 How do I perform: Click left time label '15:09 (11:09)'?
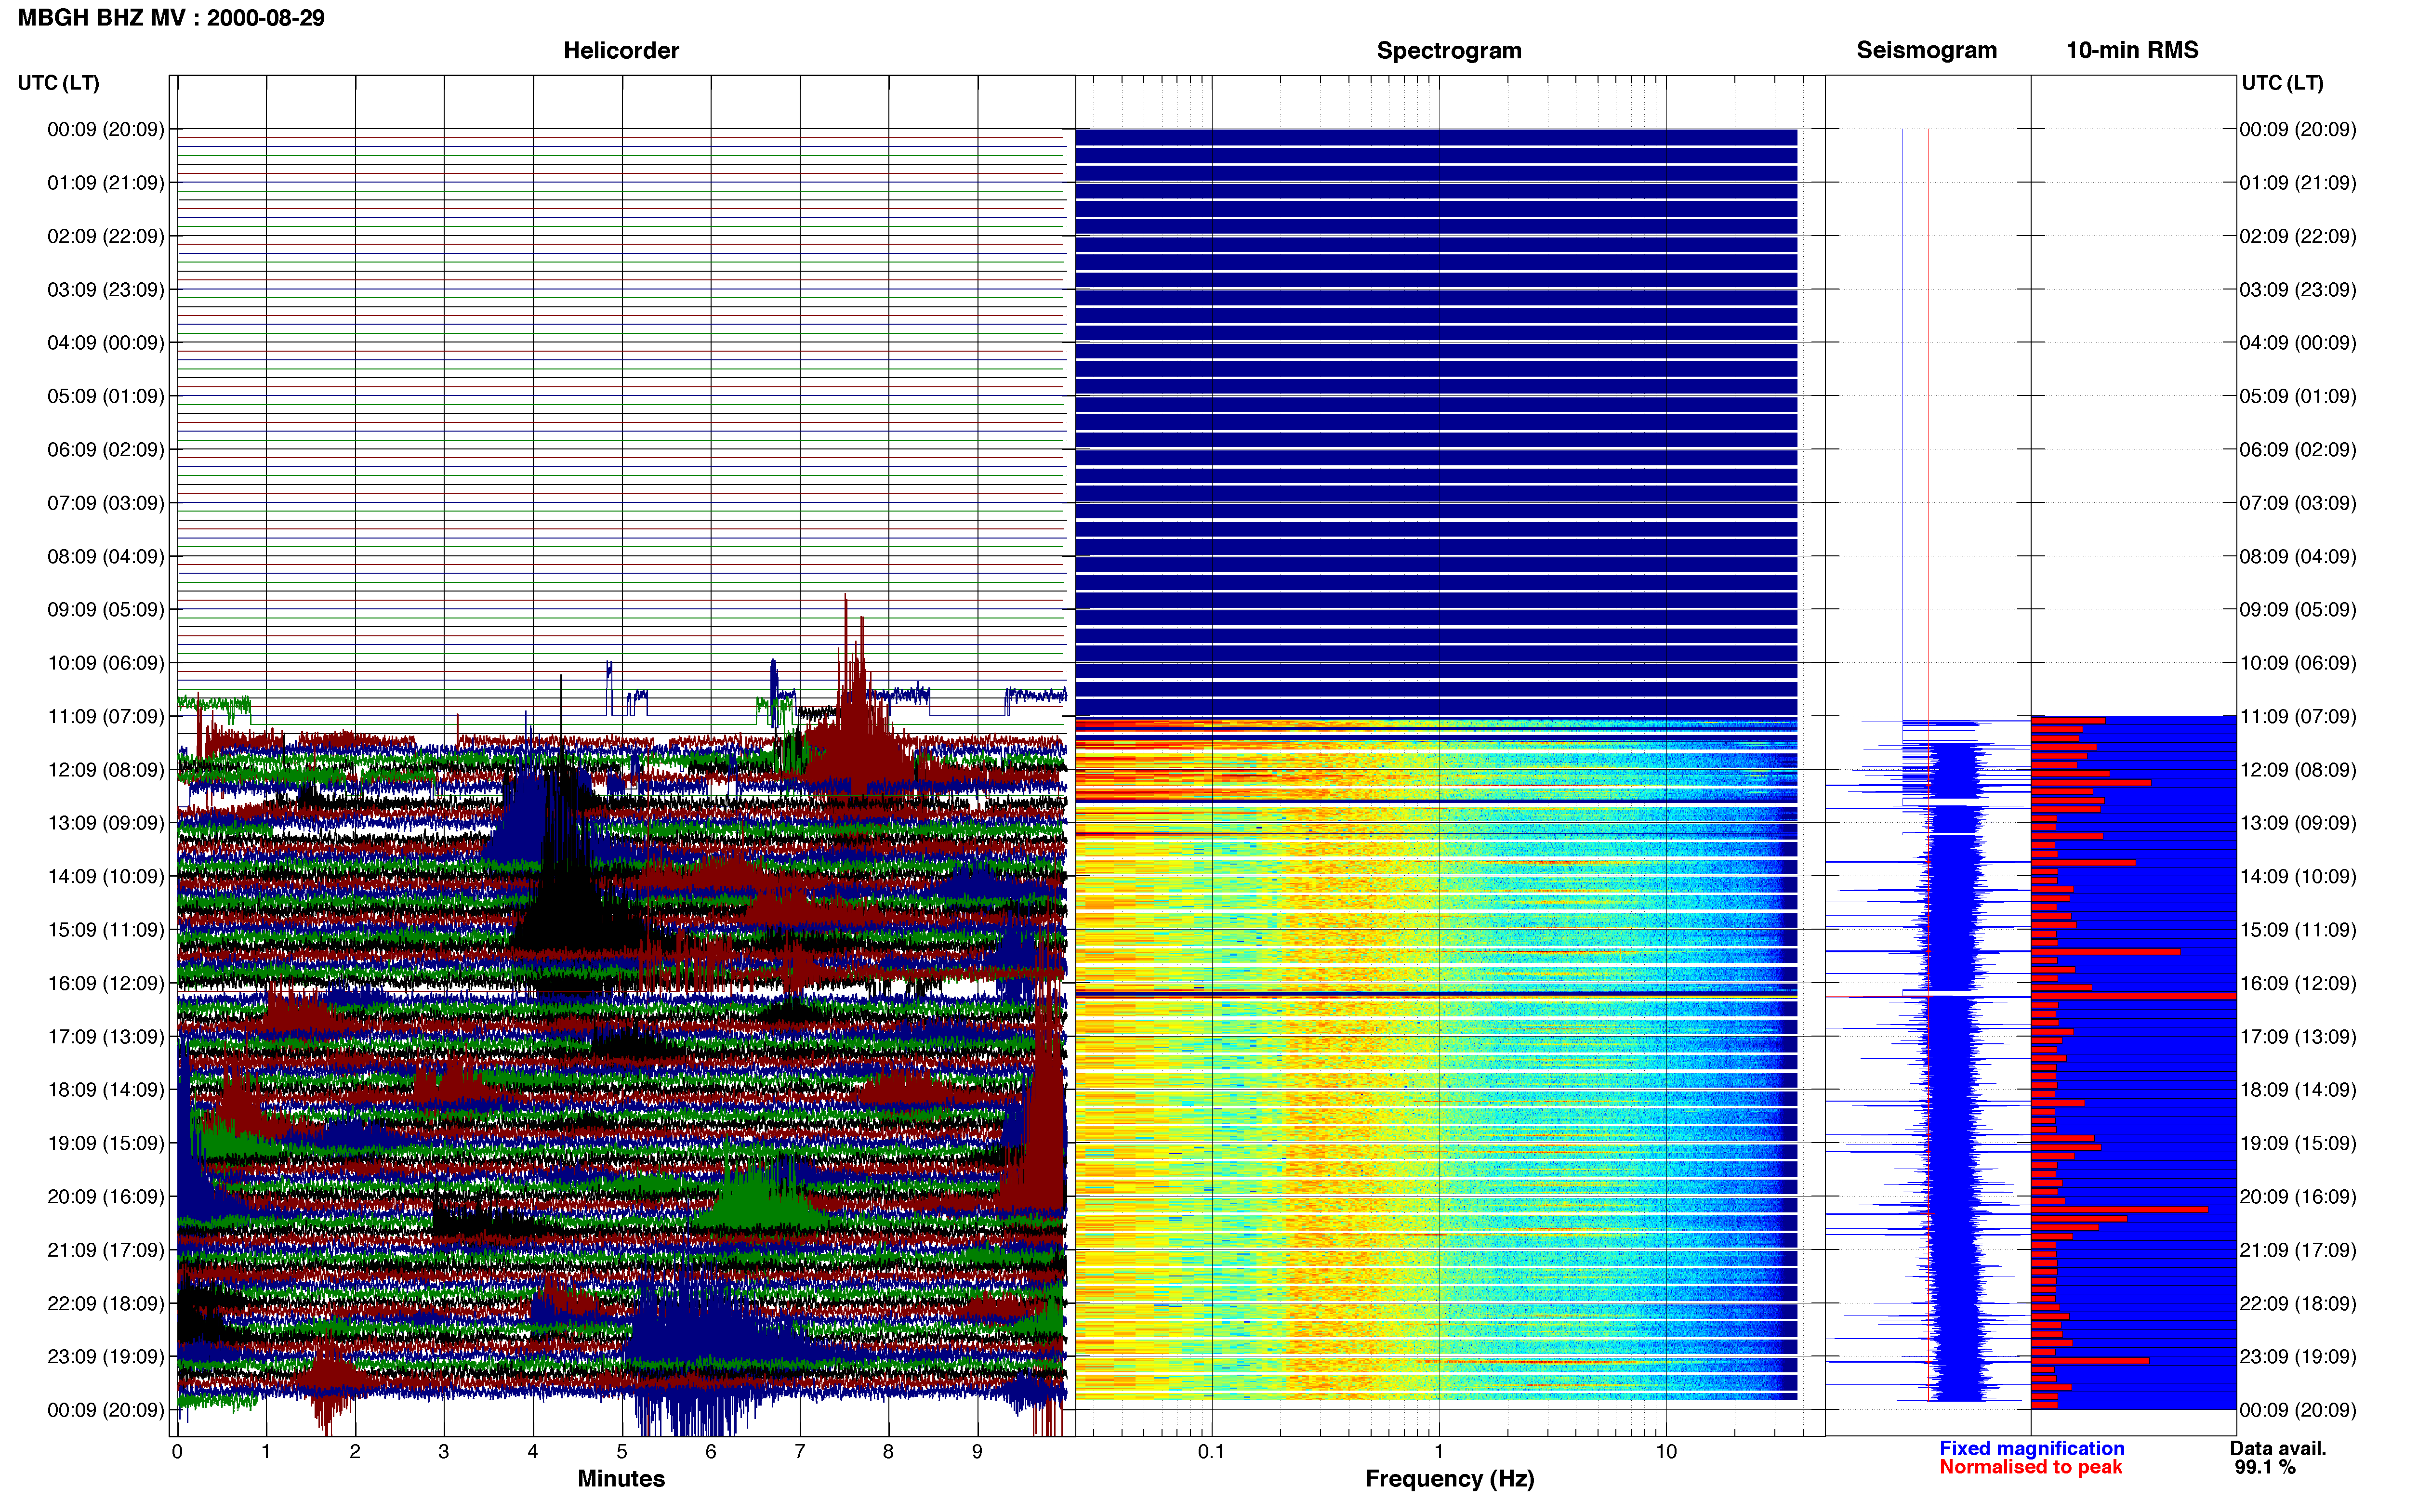tap(106, 930)
